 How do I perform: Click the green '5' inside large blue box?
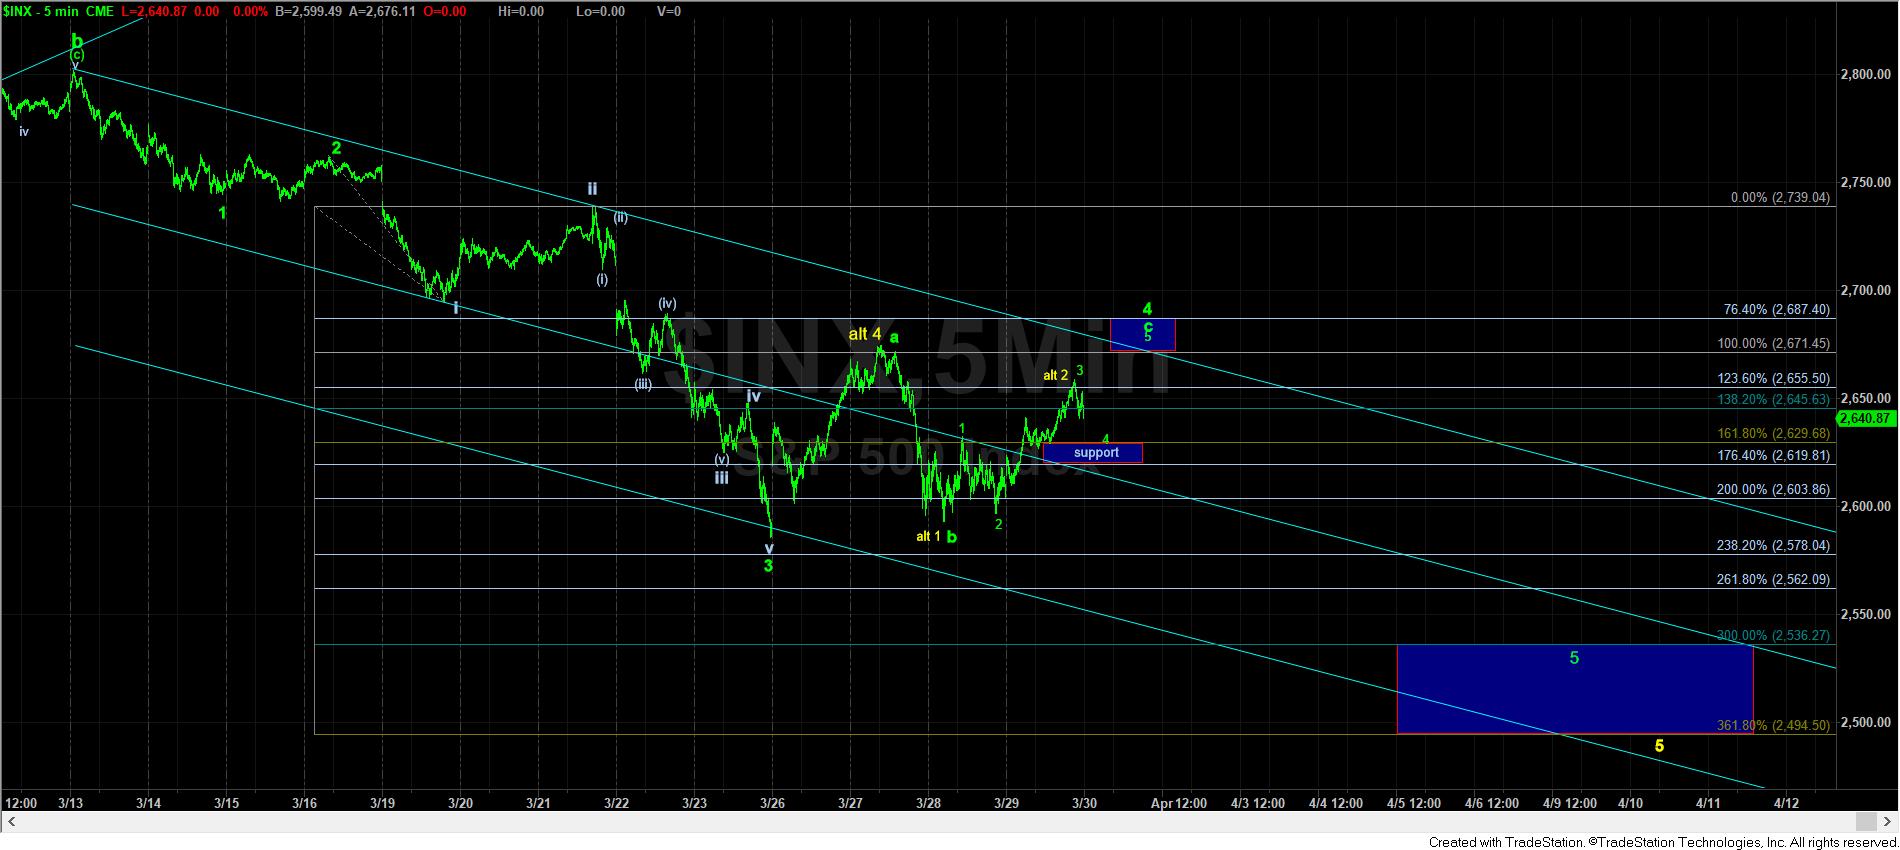(1574, 658)
